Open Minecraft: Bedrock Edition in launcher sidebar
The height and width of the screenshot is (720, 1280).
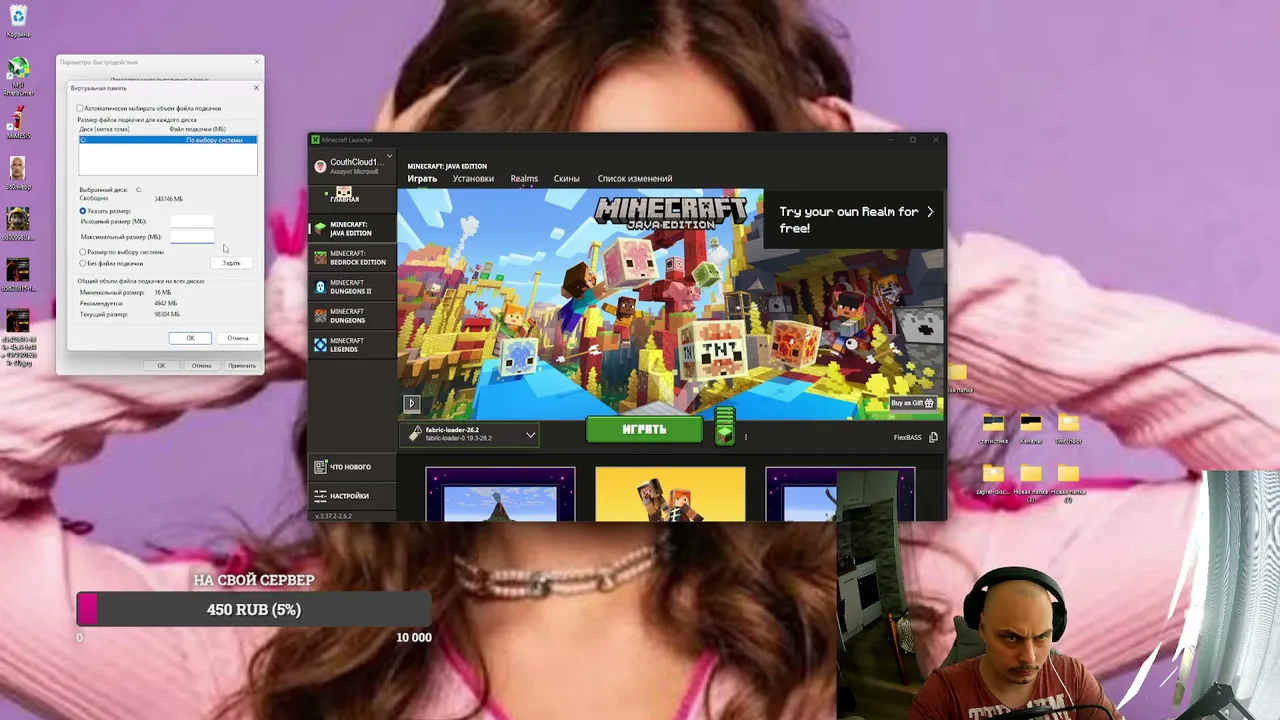[351, 258]
